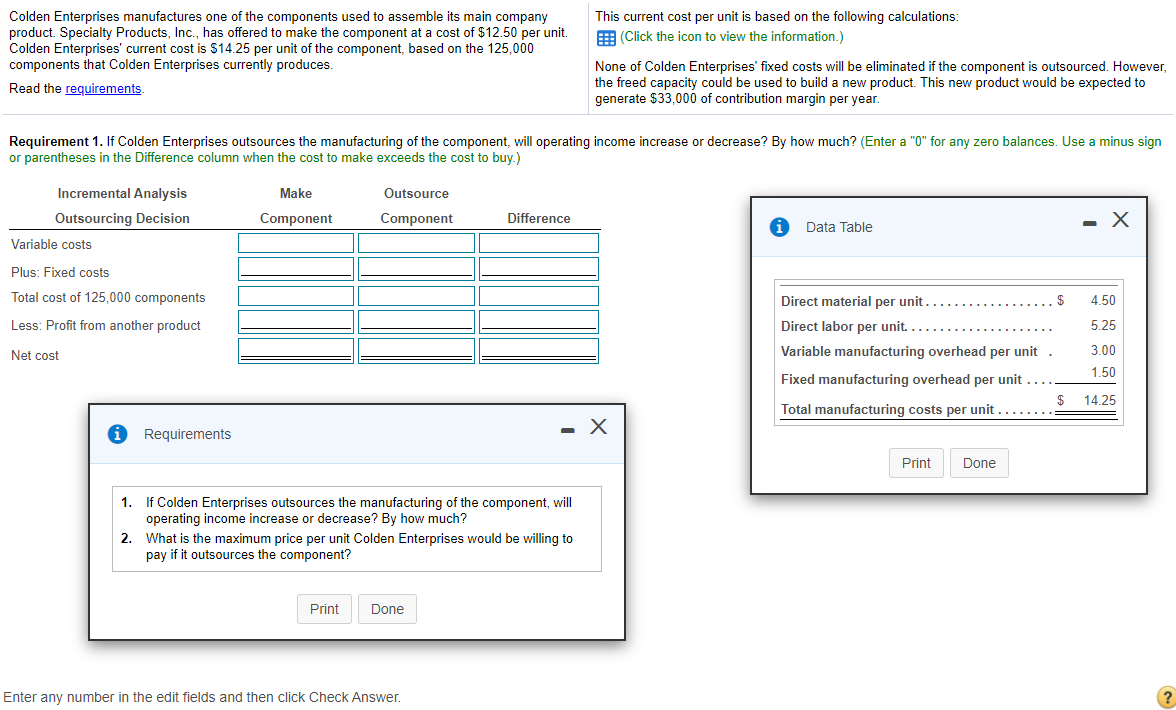Select Profit from another product Difference field
1176x710 pixels.
coord(539,322)
